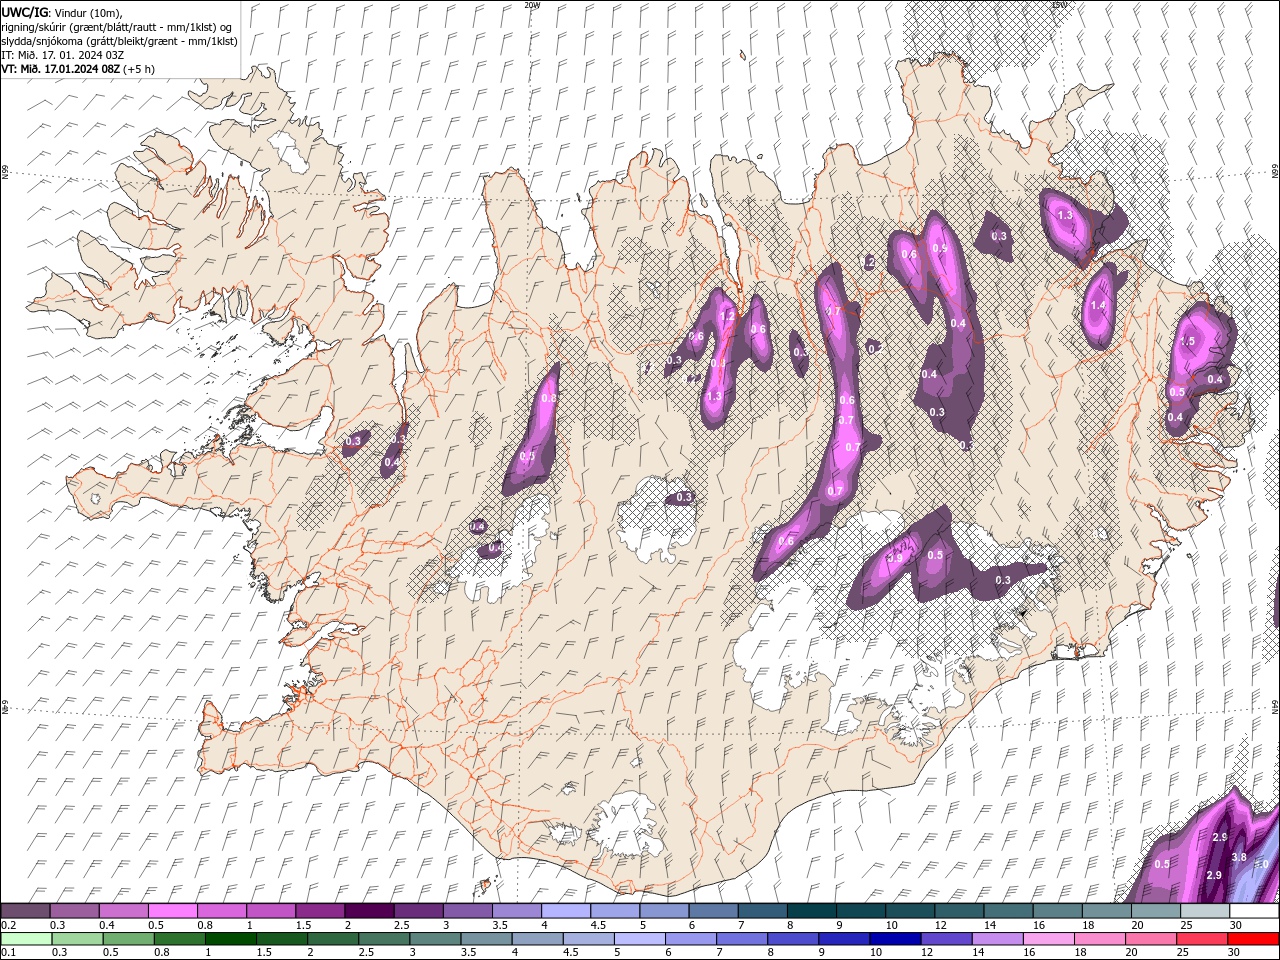This screenshot has width=1280, height=960.
Task: Pick the white 30 swatch in upper legend
Action: point(1254,911)
